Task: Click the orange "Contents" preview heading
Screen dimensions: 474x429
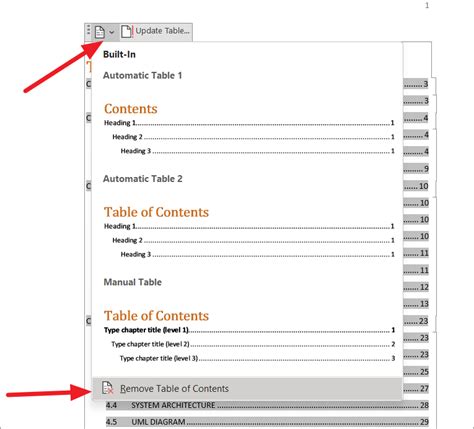Action: 131,109
